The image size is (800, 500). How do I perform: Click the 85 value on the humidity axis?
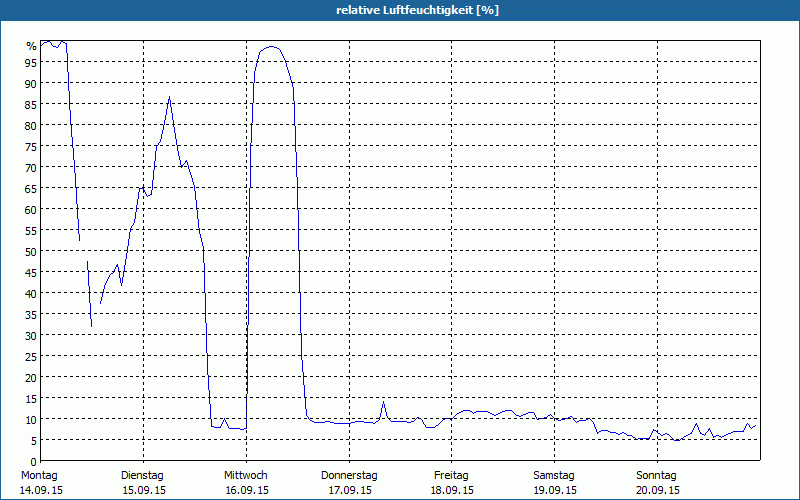coord(31,104)
